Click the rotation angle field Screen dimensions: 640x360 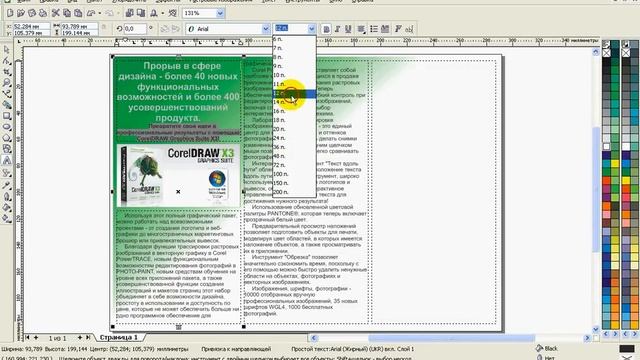[135, 29]
